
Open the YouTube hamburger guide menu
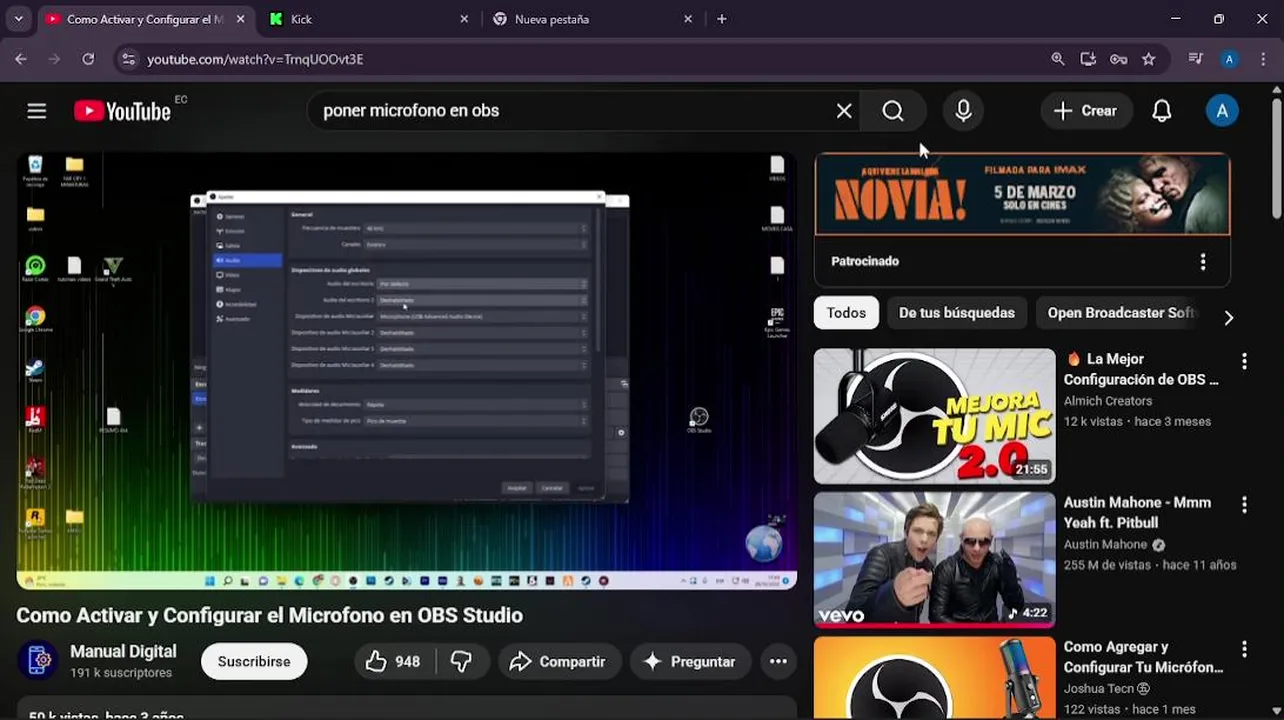(x=37, y=111)
